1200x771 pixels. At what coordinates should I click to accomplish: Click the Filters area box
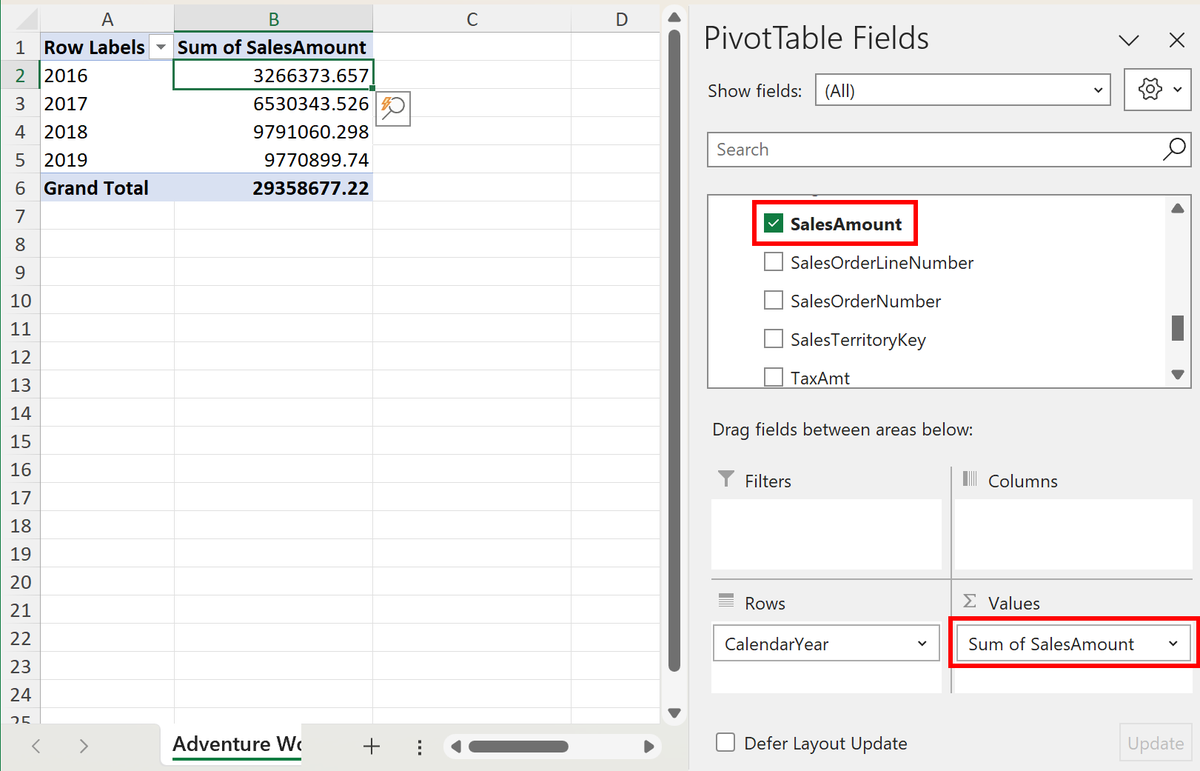826,534
